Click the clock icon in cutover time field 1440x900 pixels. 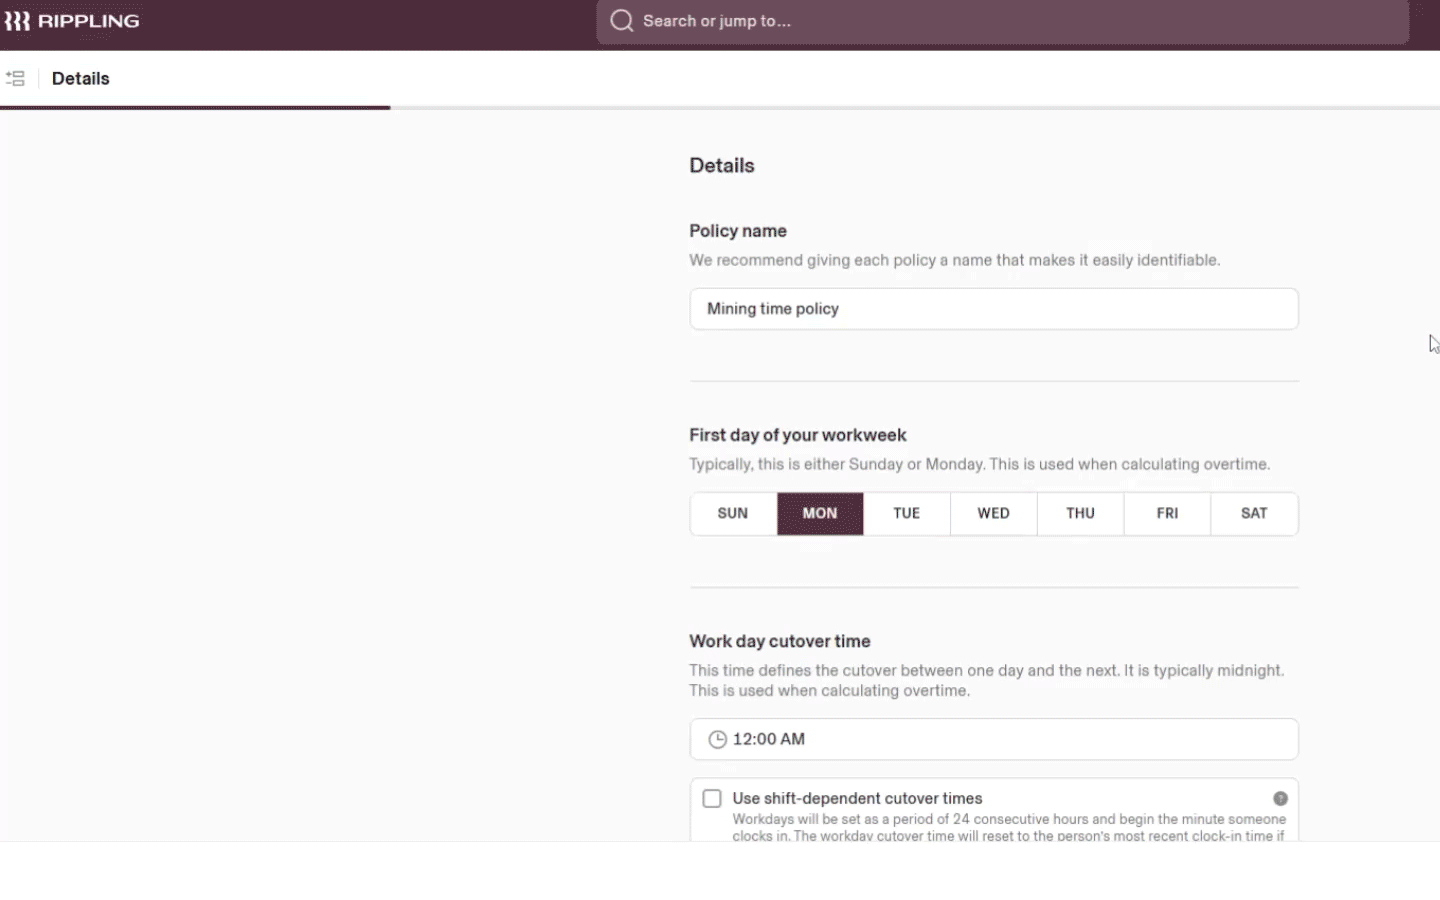717,739
